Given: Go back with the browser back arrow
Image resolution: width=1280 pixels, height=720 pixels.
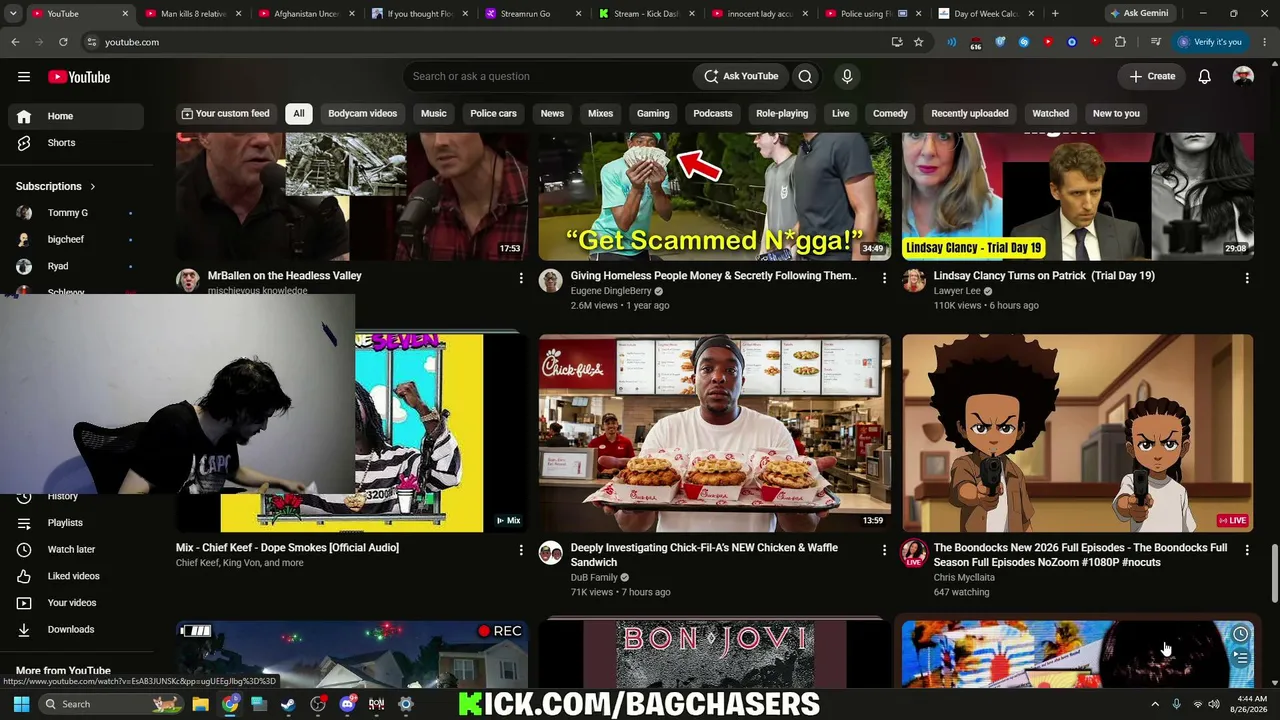Looking at the screenshot, I should 15,42.
